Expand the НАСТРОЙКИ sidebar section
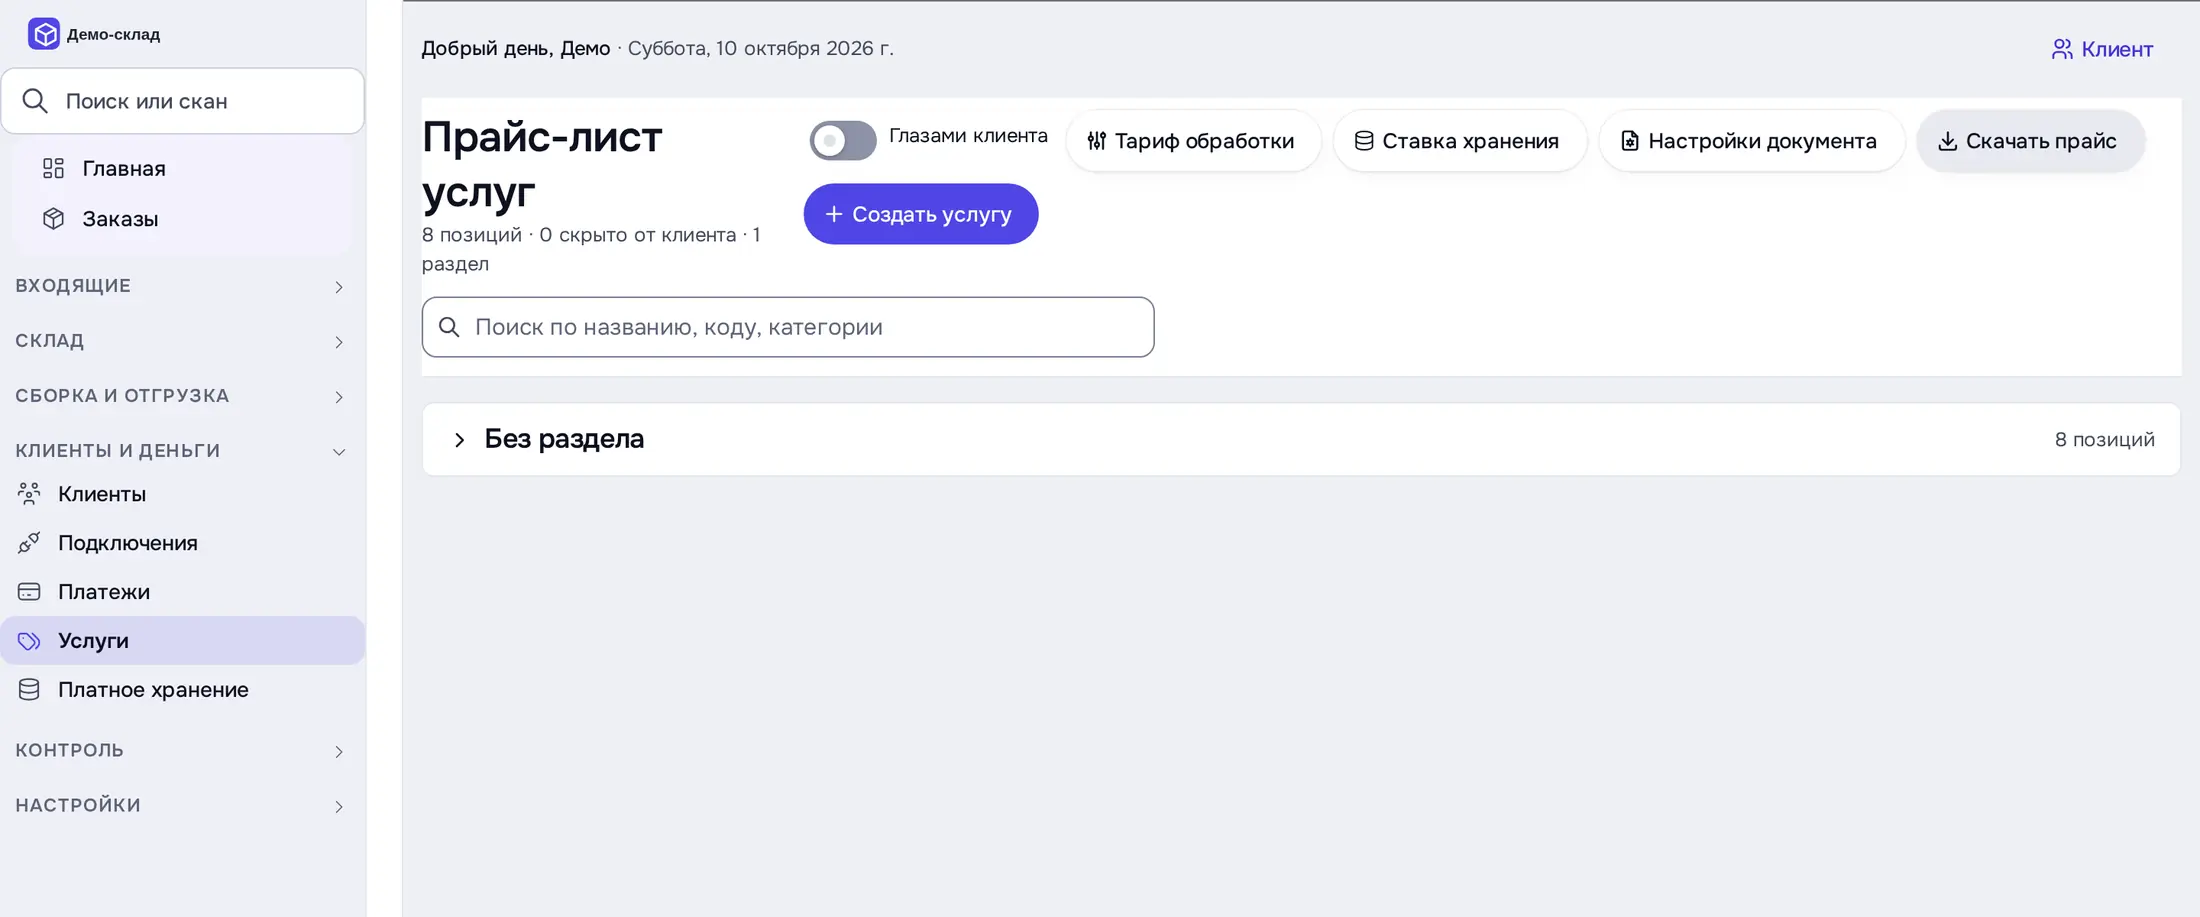 point(181,805)
